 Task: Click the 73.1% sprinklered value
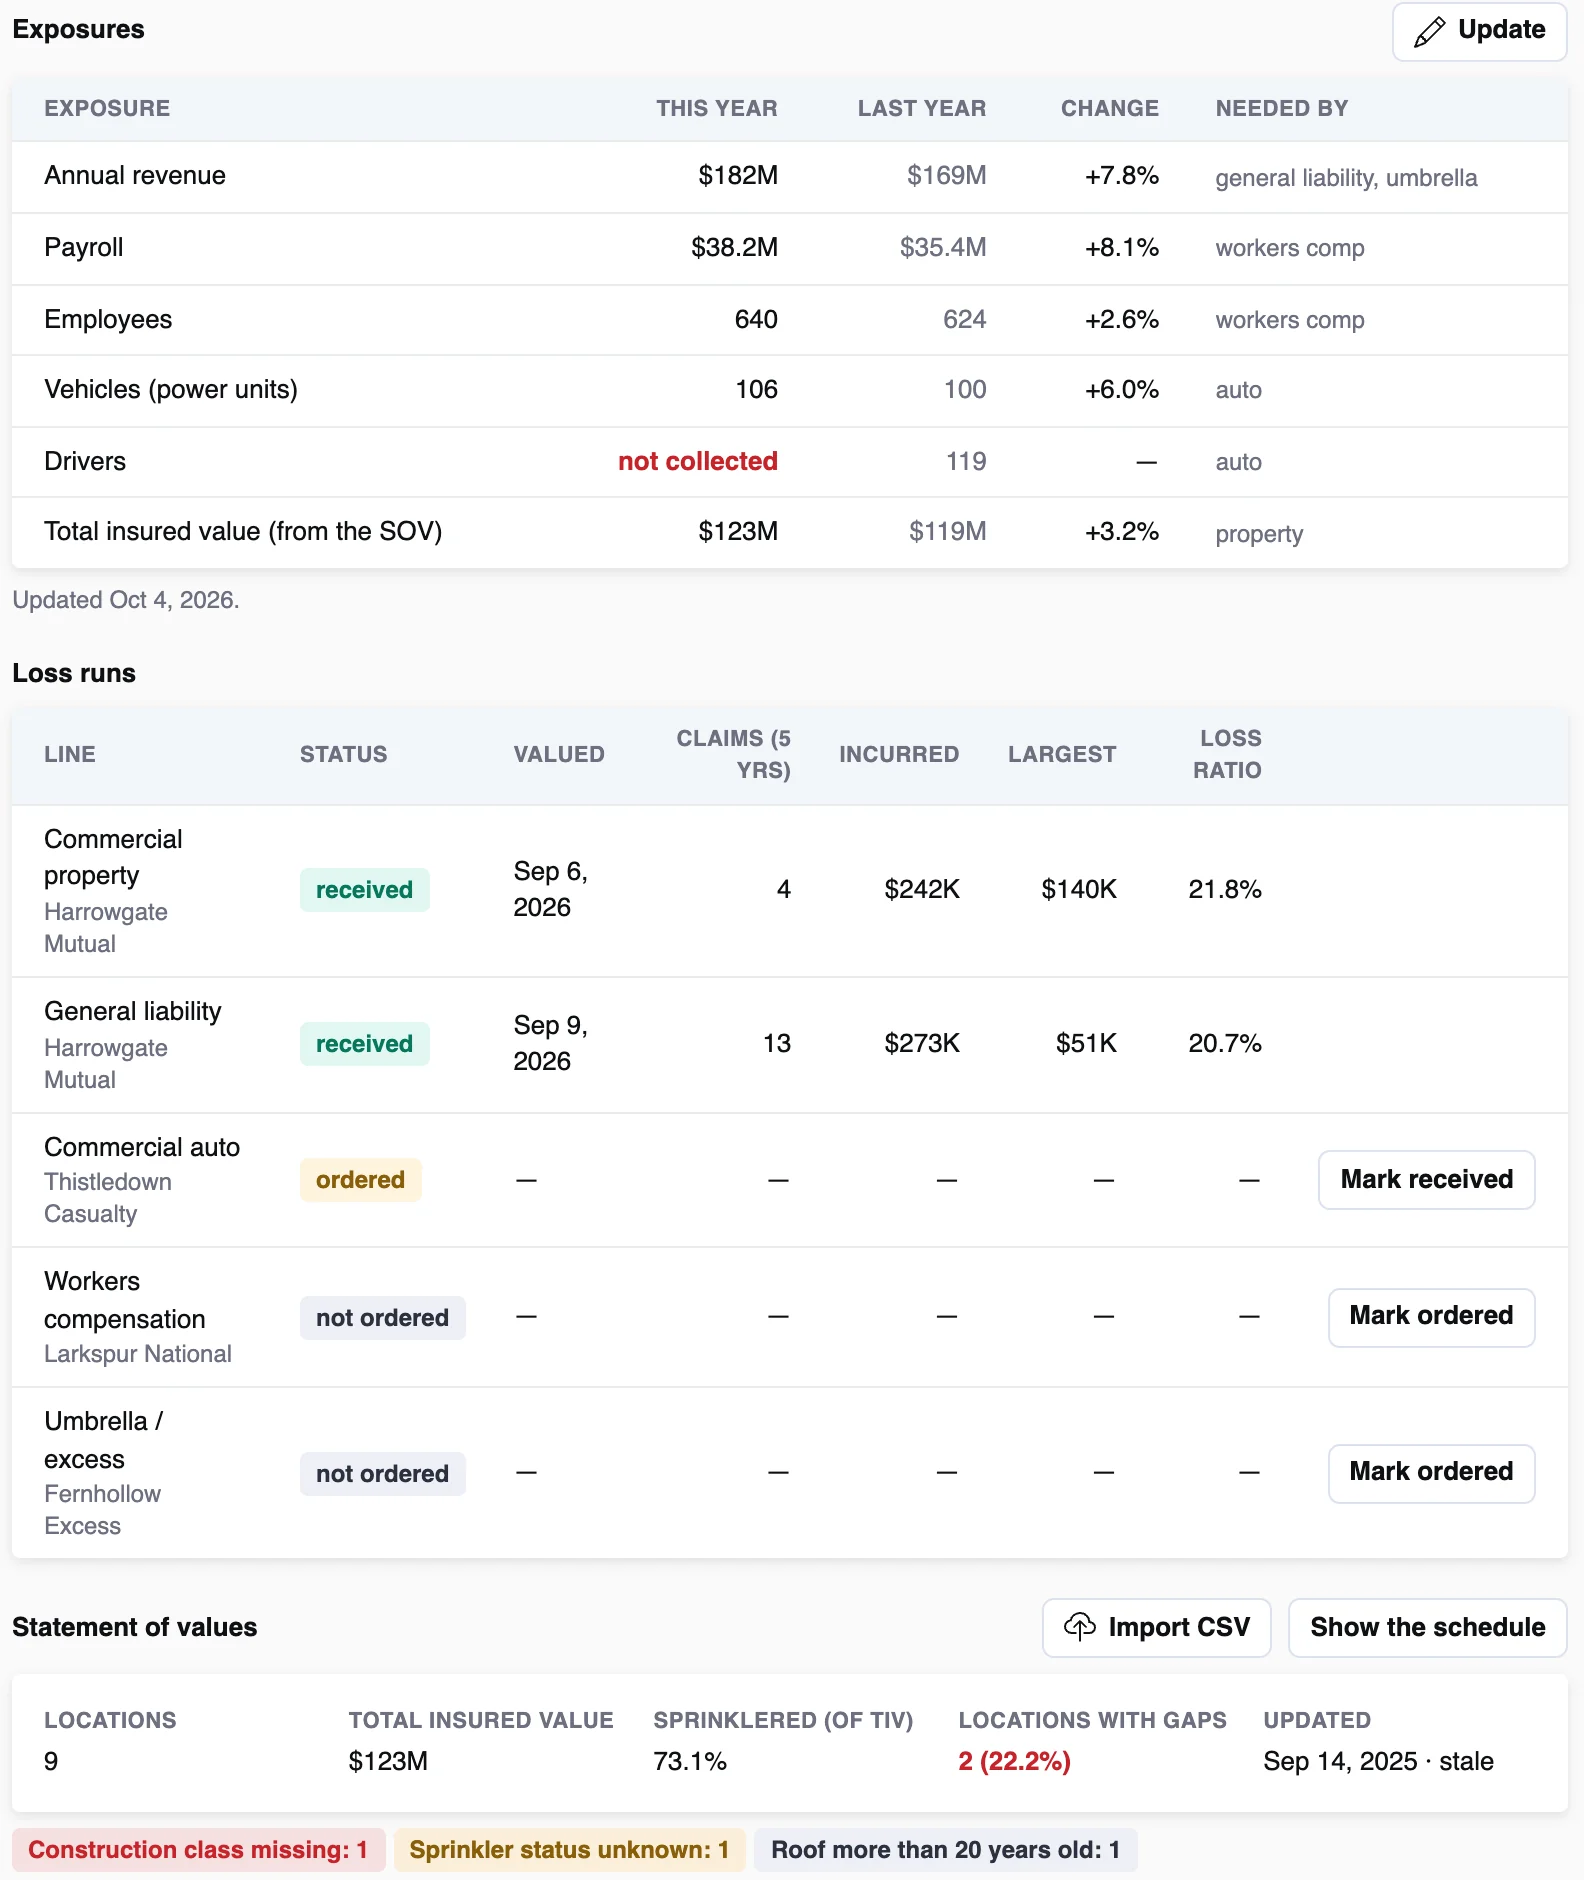[x=690, y=1762]
